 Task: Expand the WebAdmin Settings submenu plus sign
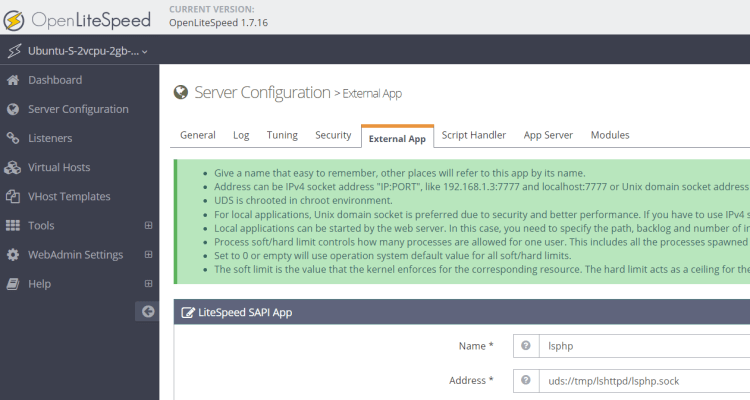pos(148,255)
